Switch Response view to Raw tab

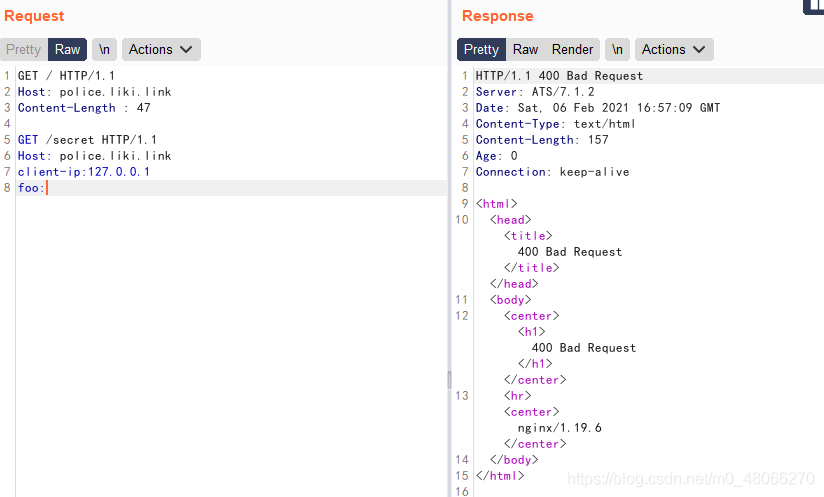(525, 49)
